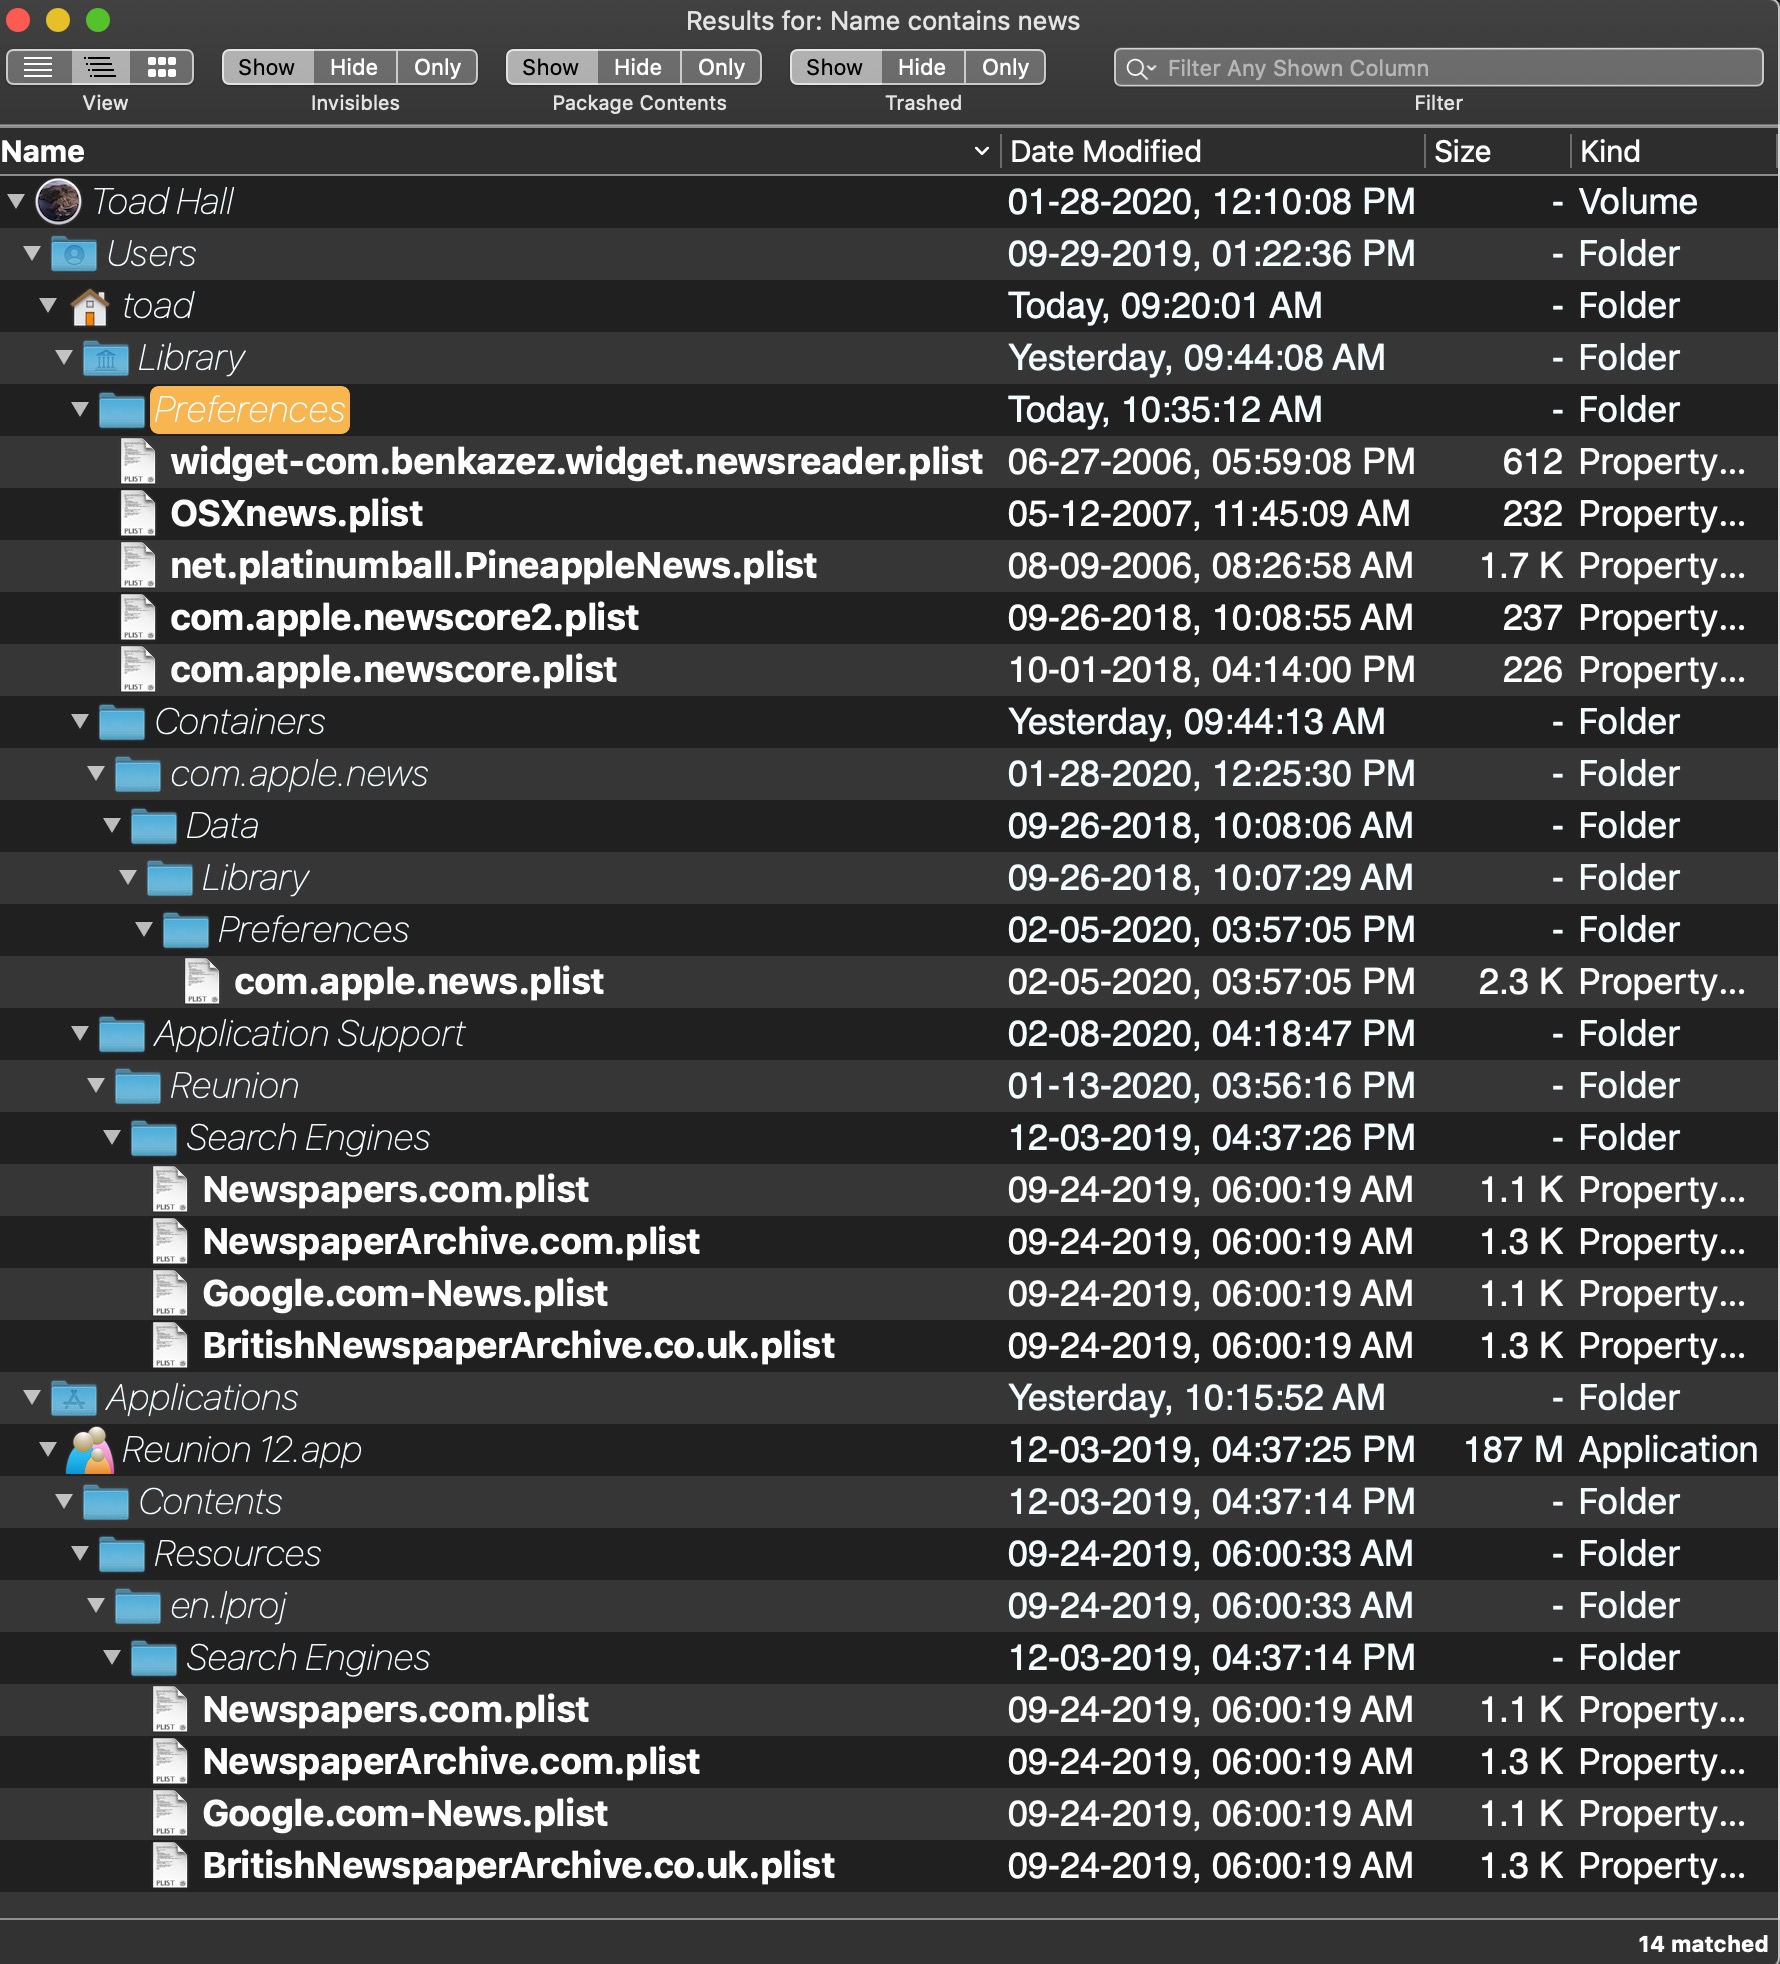Click the Containers folder icon
1780x1964 pixels.
coord(122,722)
